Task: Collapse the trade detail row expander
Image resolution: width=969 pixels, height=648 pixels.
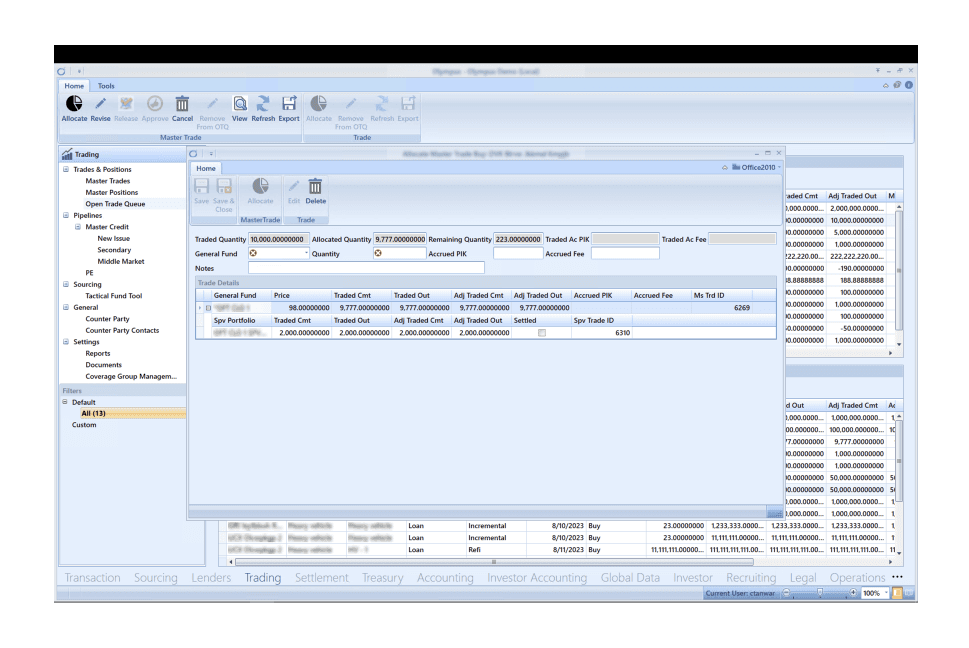Action: pos(208,308)
